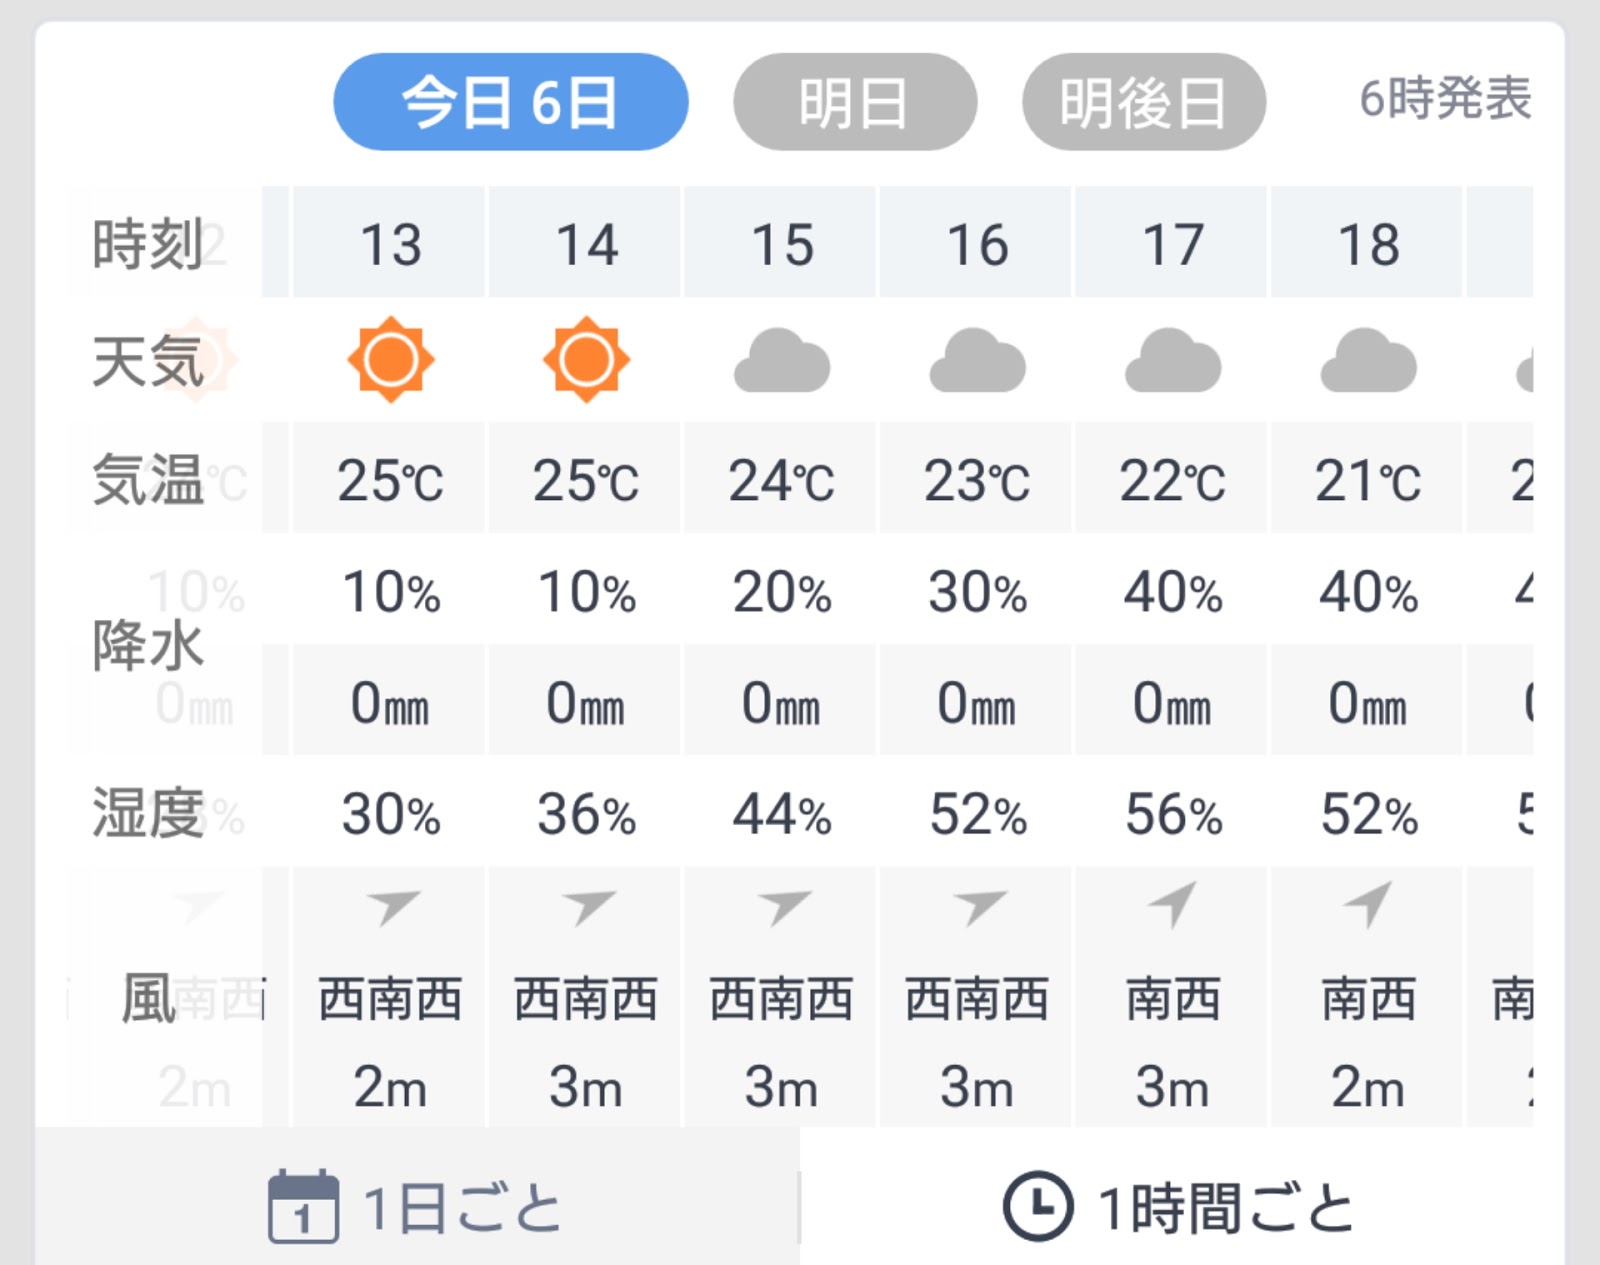Image resolution: width=1600 pixels, height=1265 pixels.
Task: Click the wind direction arrow at 17 o'clock
Action: coord(1173,903)
